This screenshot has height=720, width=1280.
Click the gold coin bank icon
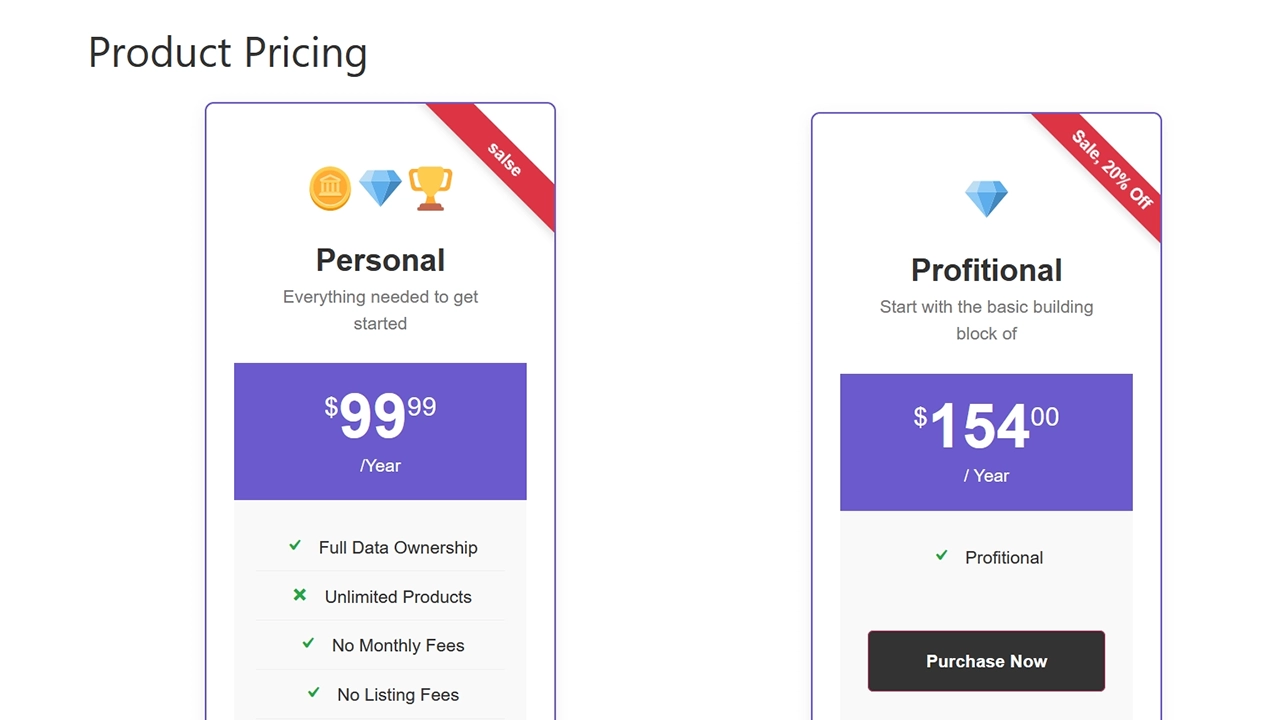click(330, 188)
